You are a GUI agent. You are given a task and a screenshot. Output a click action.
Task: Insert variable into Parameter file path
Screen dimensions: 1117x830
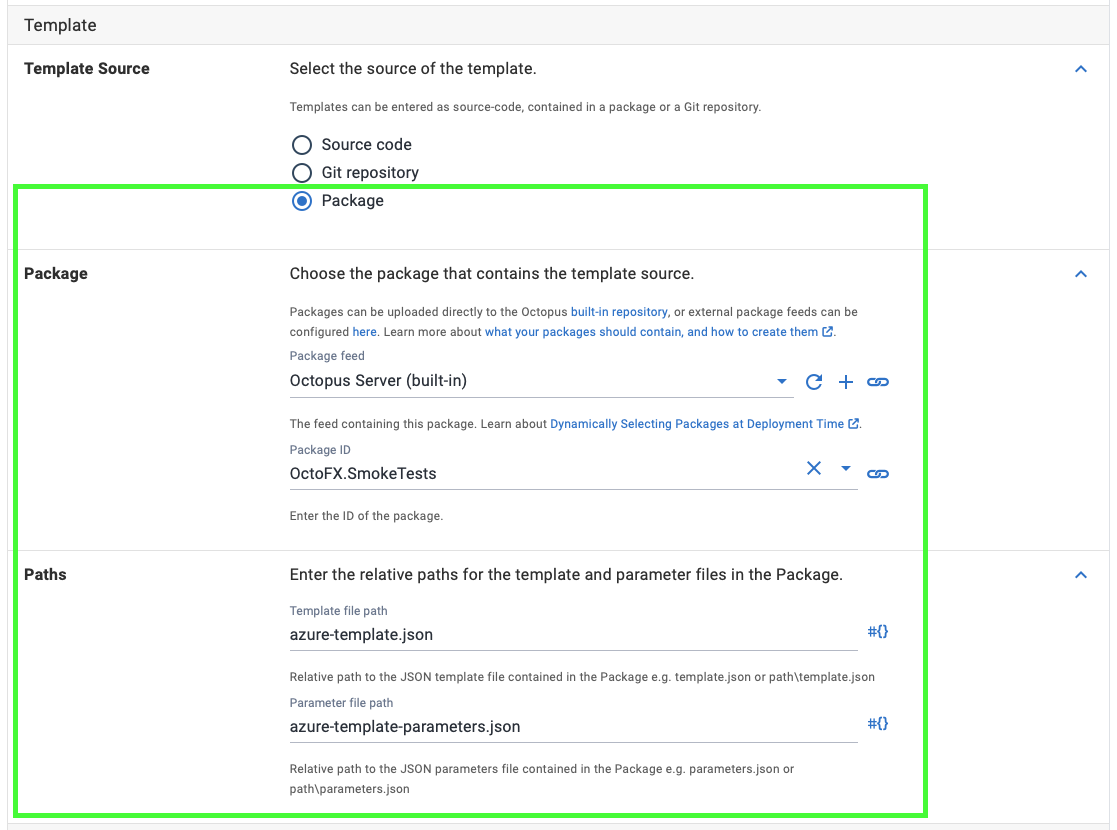(x=877, y=723)
